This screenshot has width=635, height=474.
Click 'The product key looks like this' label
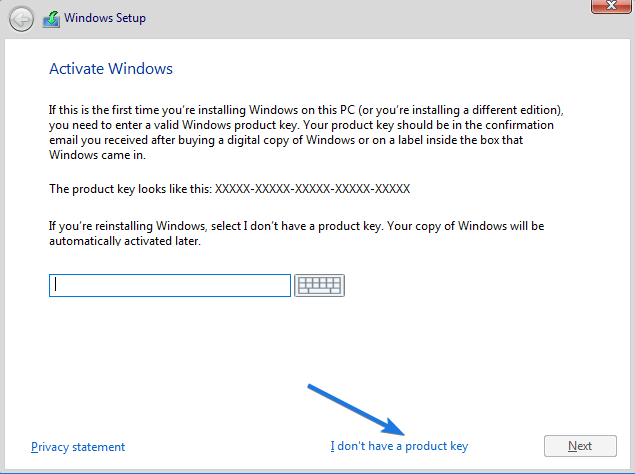(130, 189)
